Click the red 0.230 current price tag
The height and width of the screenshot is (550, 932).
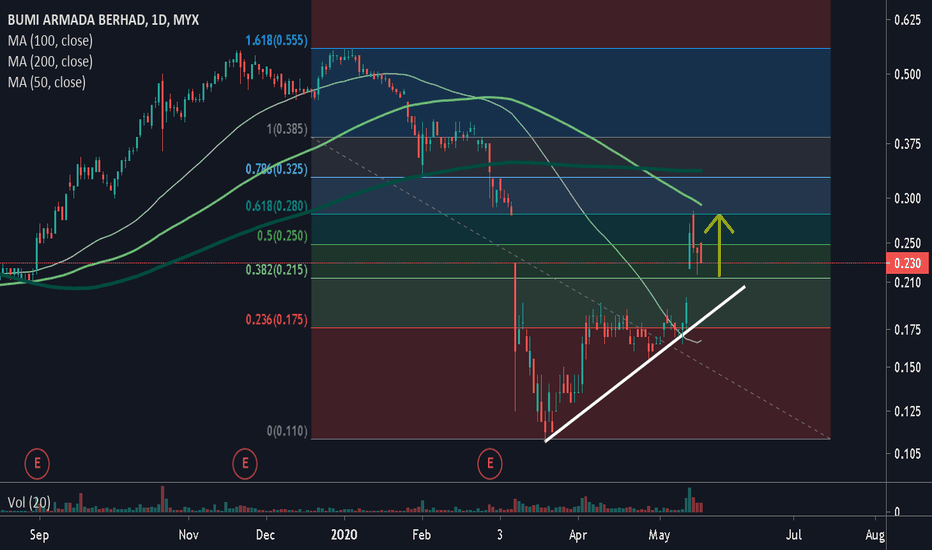pyautogui.click(x=907, y=263)
